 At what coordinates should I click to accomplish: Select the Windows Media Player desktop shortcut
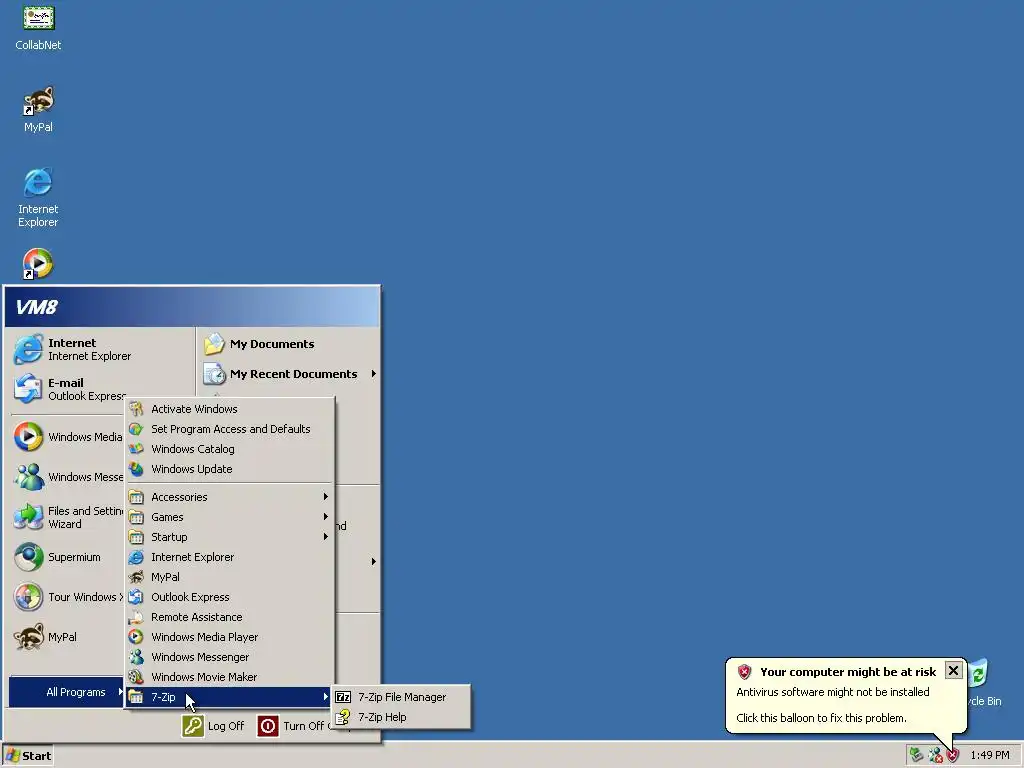[38, 264]
